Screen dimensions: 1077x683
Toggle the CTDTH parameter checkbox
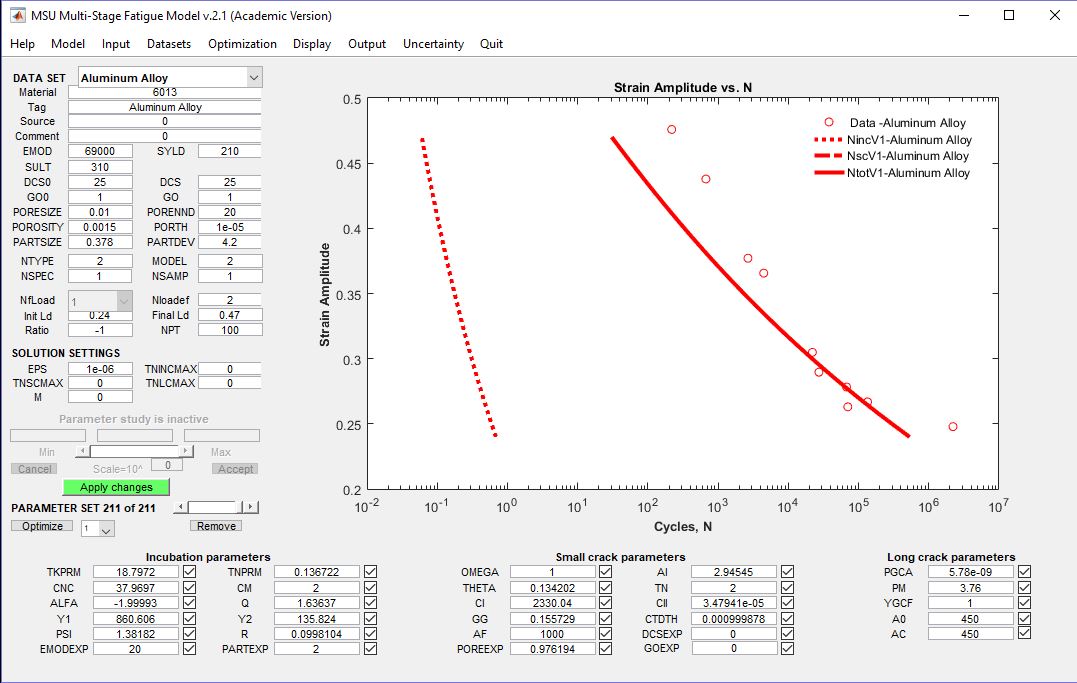pyautogui.click(x=788, y=619)
